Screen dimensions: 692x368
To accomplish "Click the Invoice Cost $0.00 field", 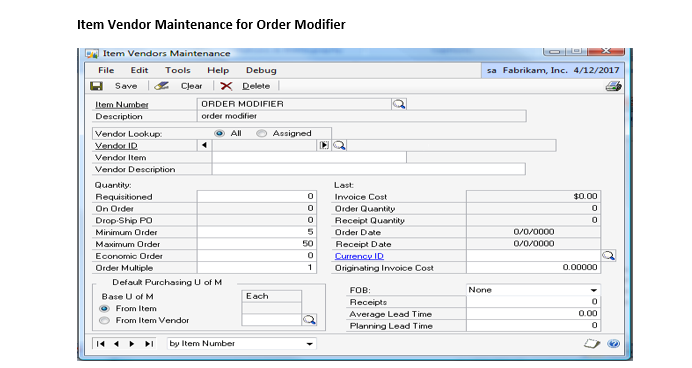I will pos(533,196).
